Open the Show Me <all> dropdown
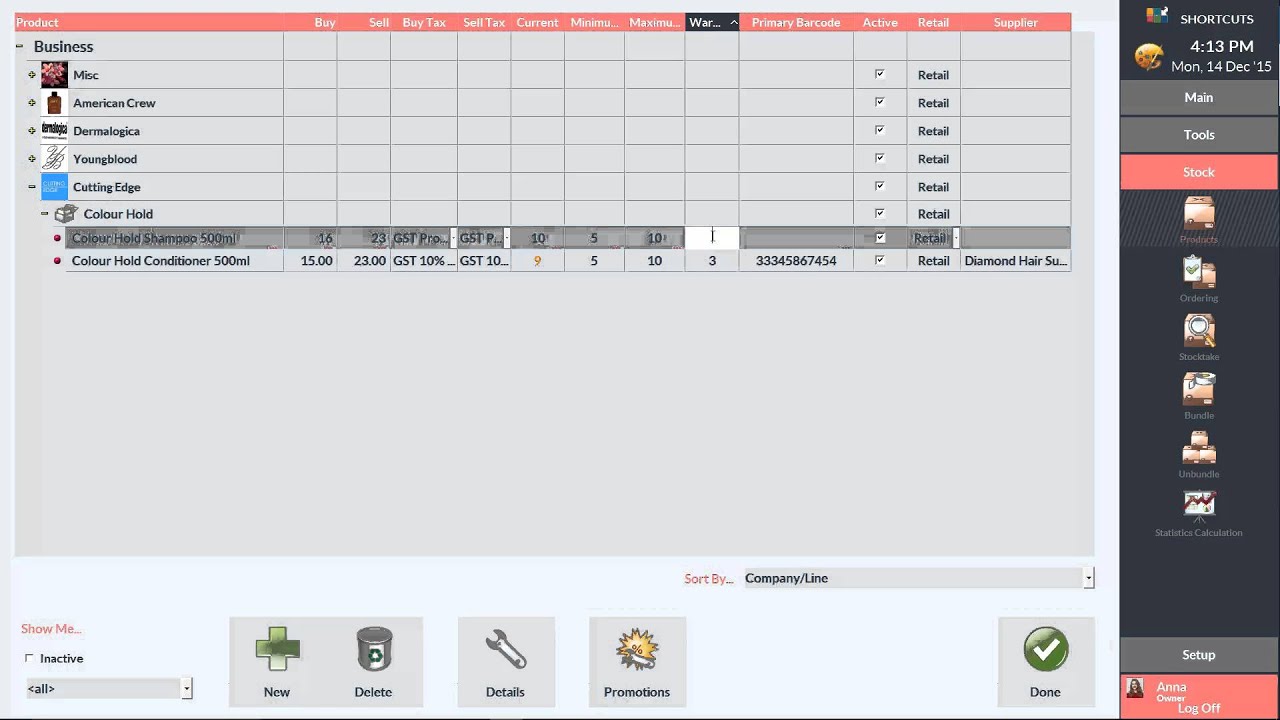 pos(187,688)
